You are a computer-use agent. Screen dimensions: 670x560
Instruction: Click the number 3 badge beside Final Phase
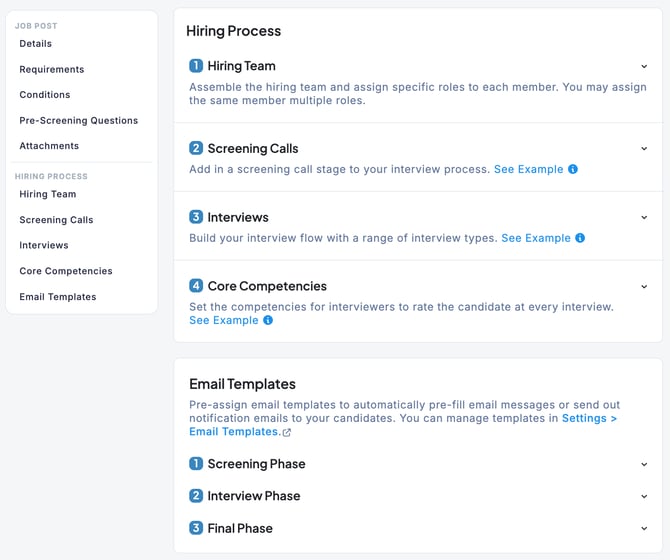coord(196,528)
